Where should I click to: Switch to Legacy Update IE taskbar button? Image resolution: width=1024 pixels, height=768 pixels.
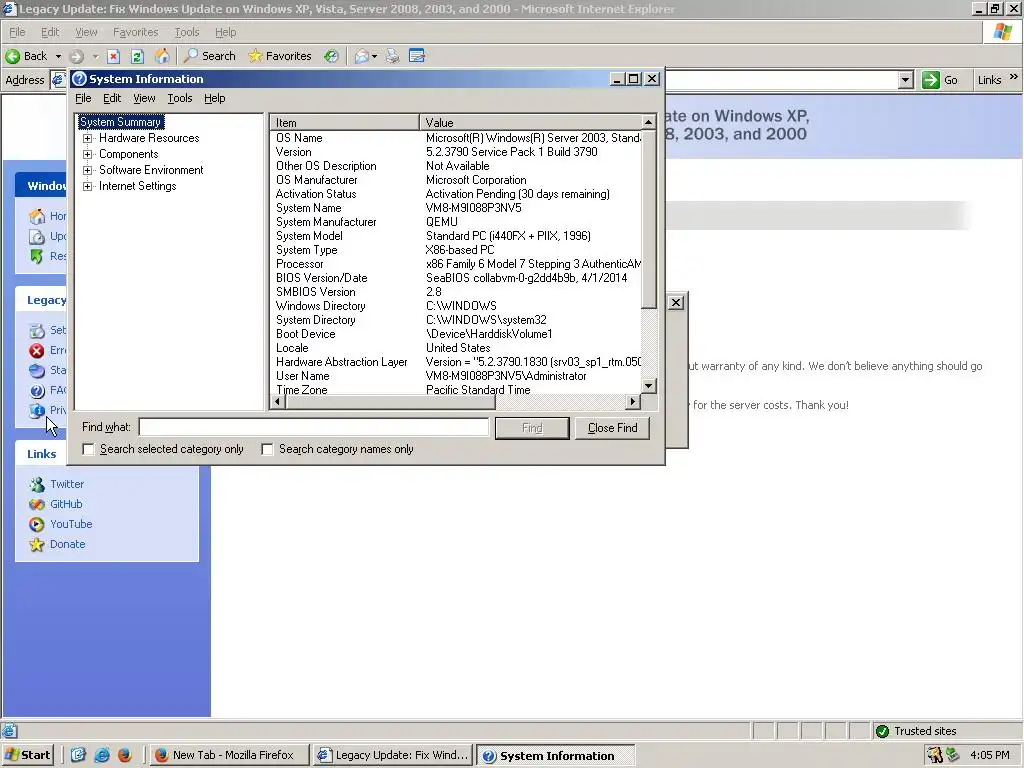click(x=392, y=756)
